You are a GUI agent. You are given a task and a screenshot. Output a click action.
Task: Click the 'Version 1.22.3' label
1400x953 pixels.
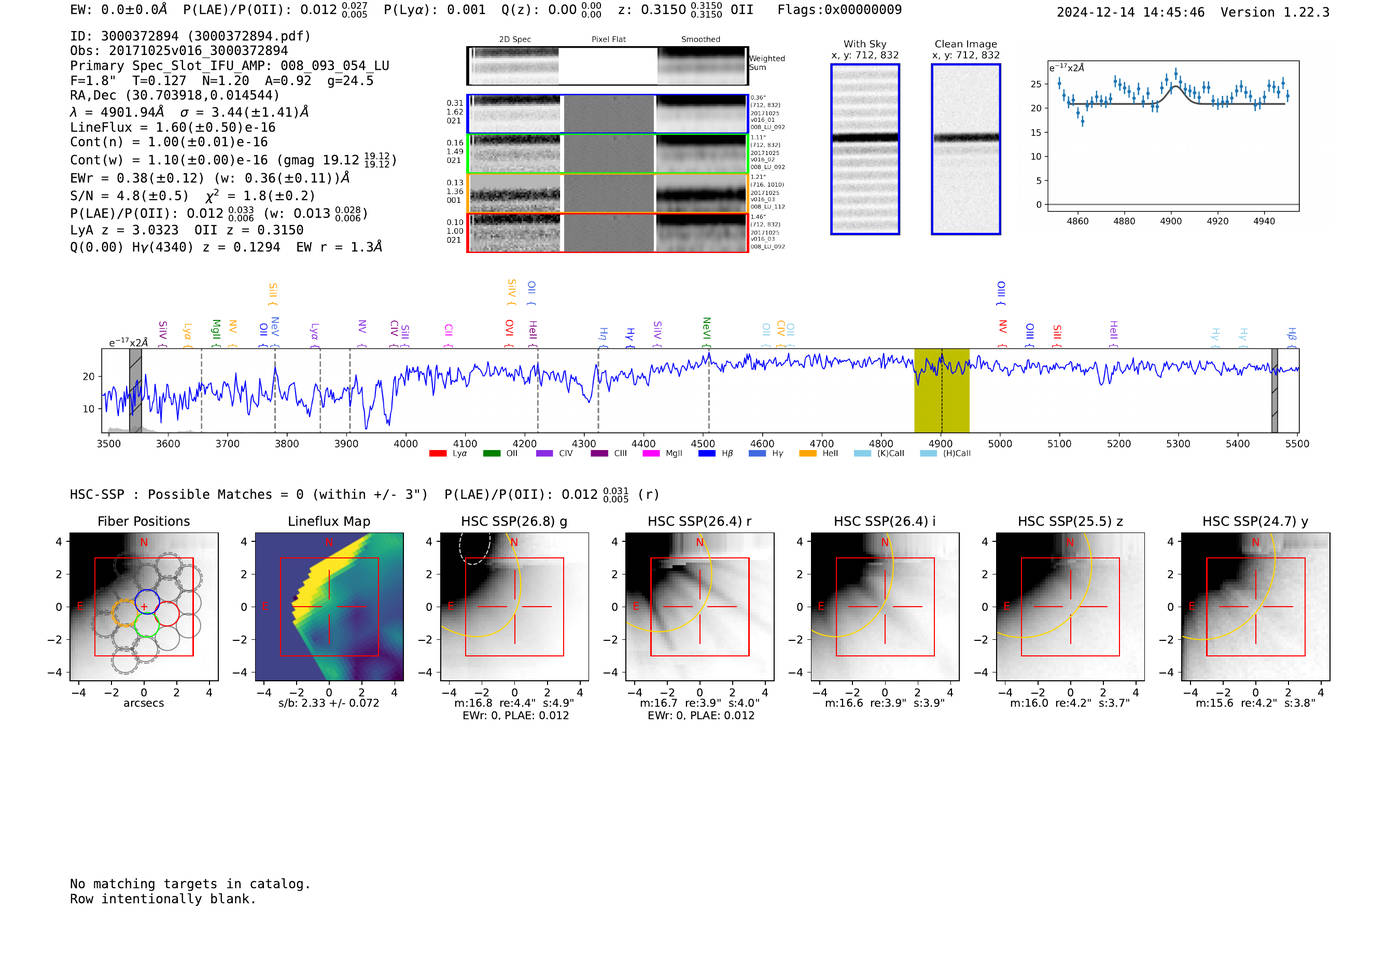(1275, 12)
